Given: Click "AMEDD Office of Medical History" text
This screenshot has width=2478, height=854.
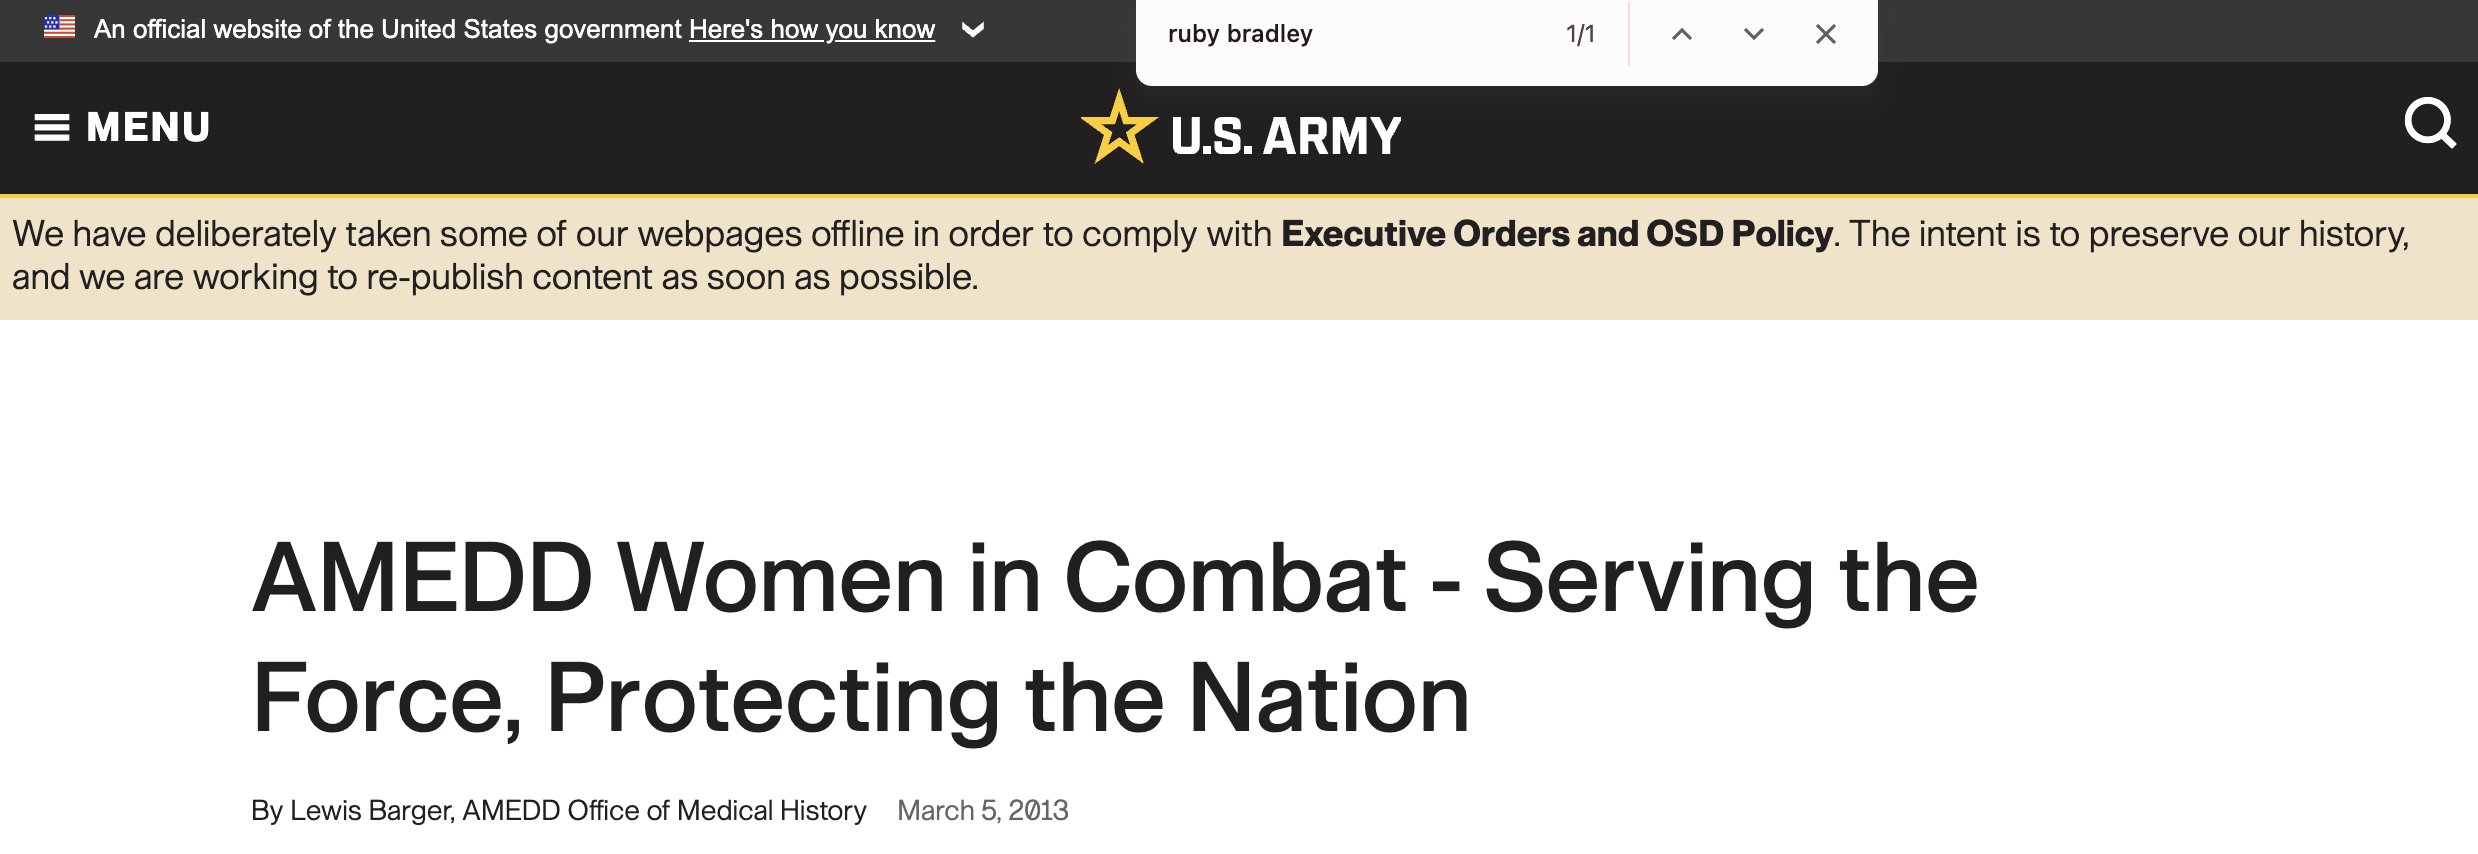Looking at the screenshot, I should click(x=664, y=810).
